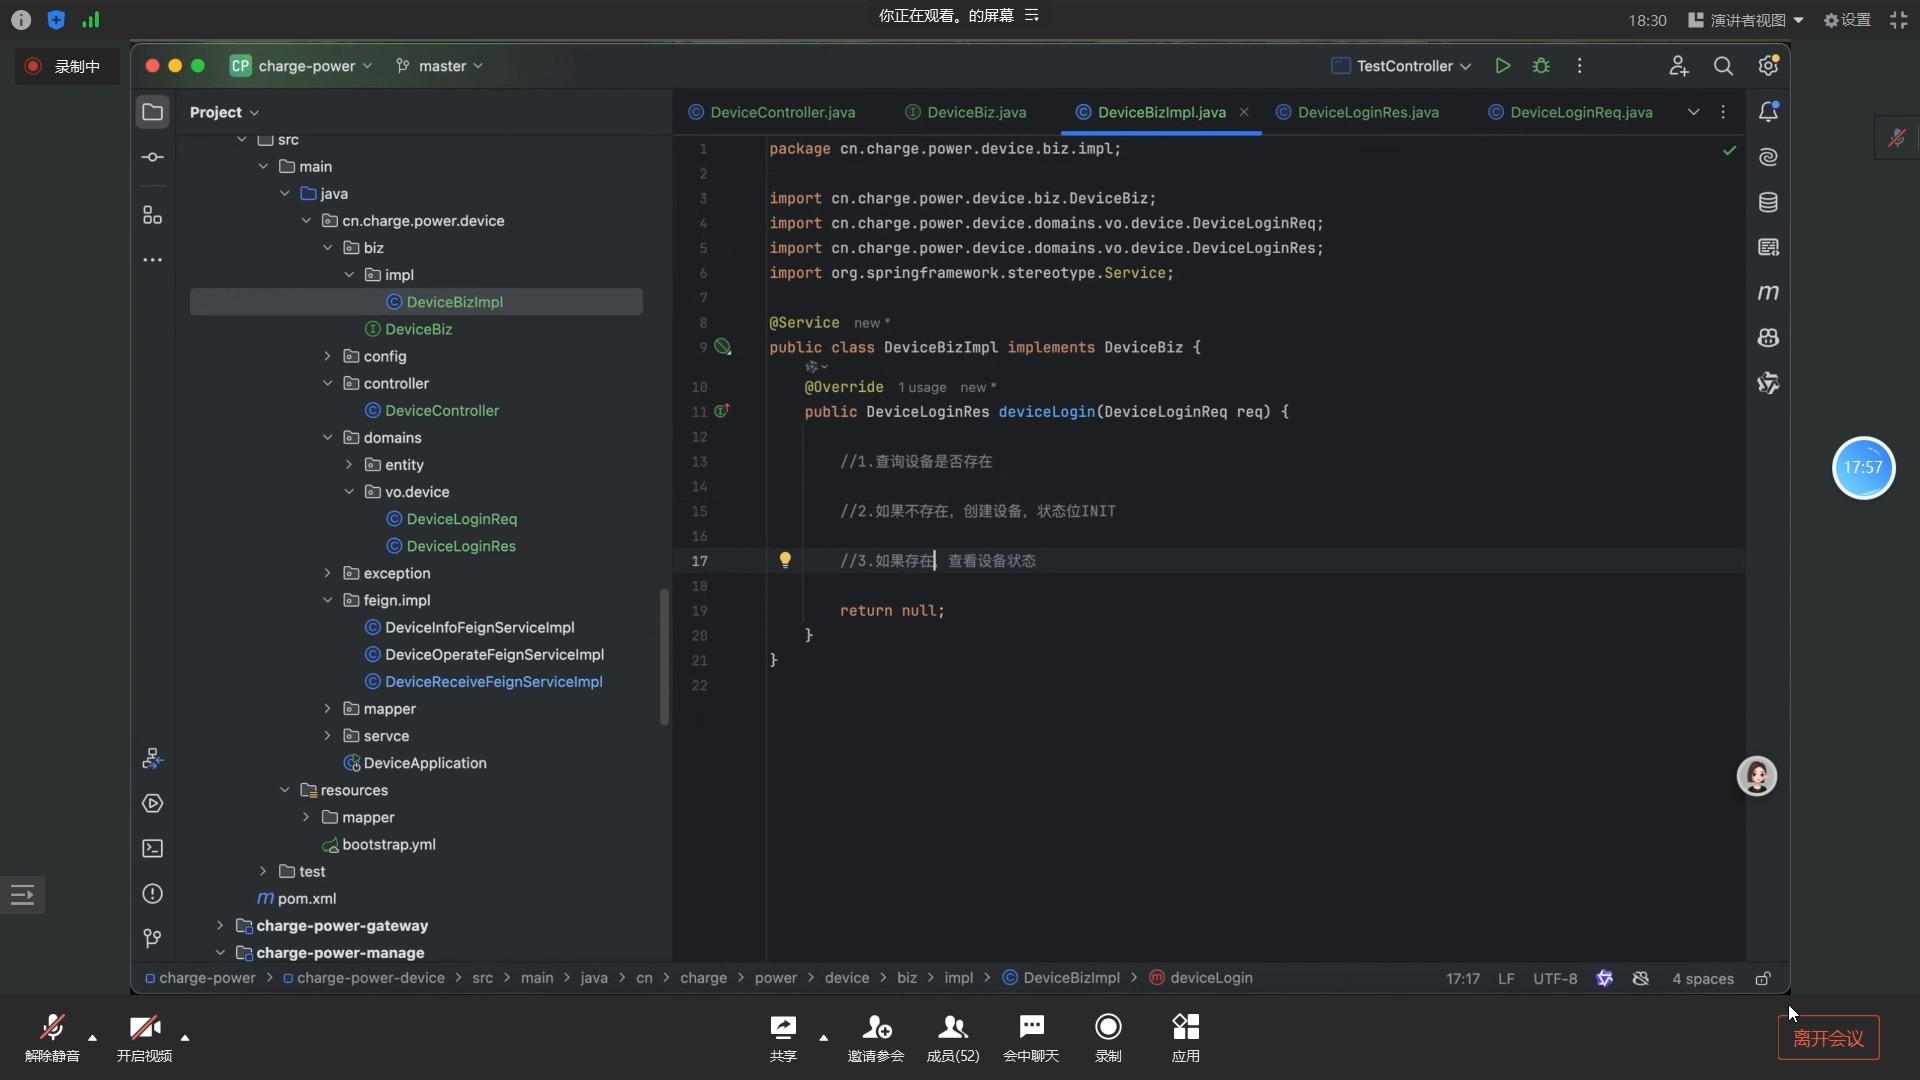
Task: Click the Debug bug icon
Action: point(1541,66)
